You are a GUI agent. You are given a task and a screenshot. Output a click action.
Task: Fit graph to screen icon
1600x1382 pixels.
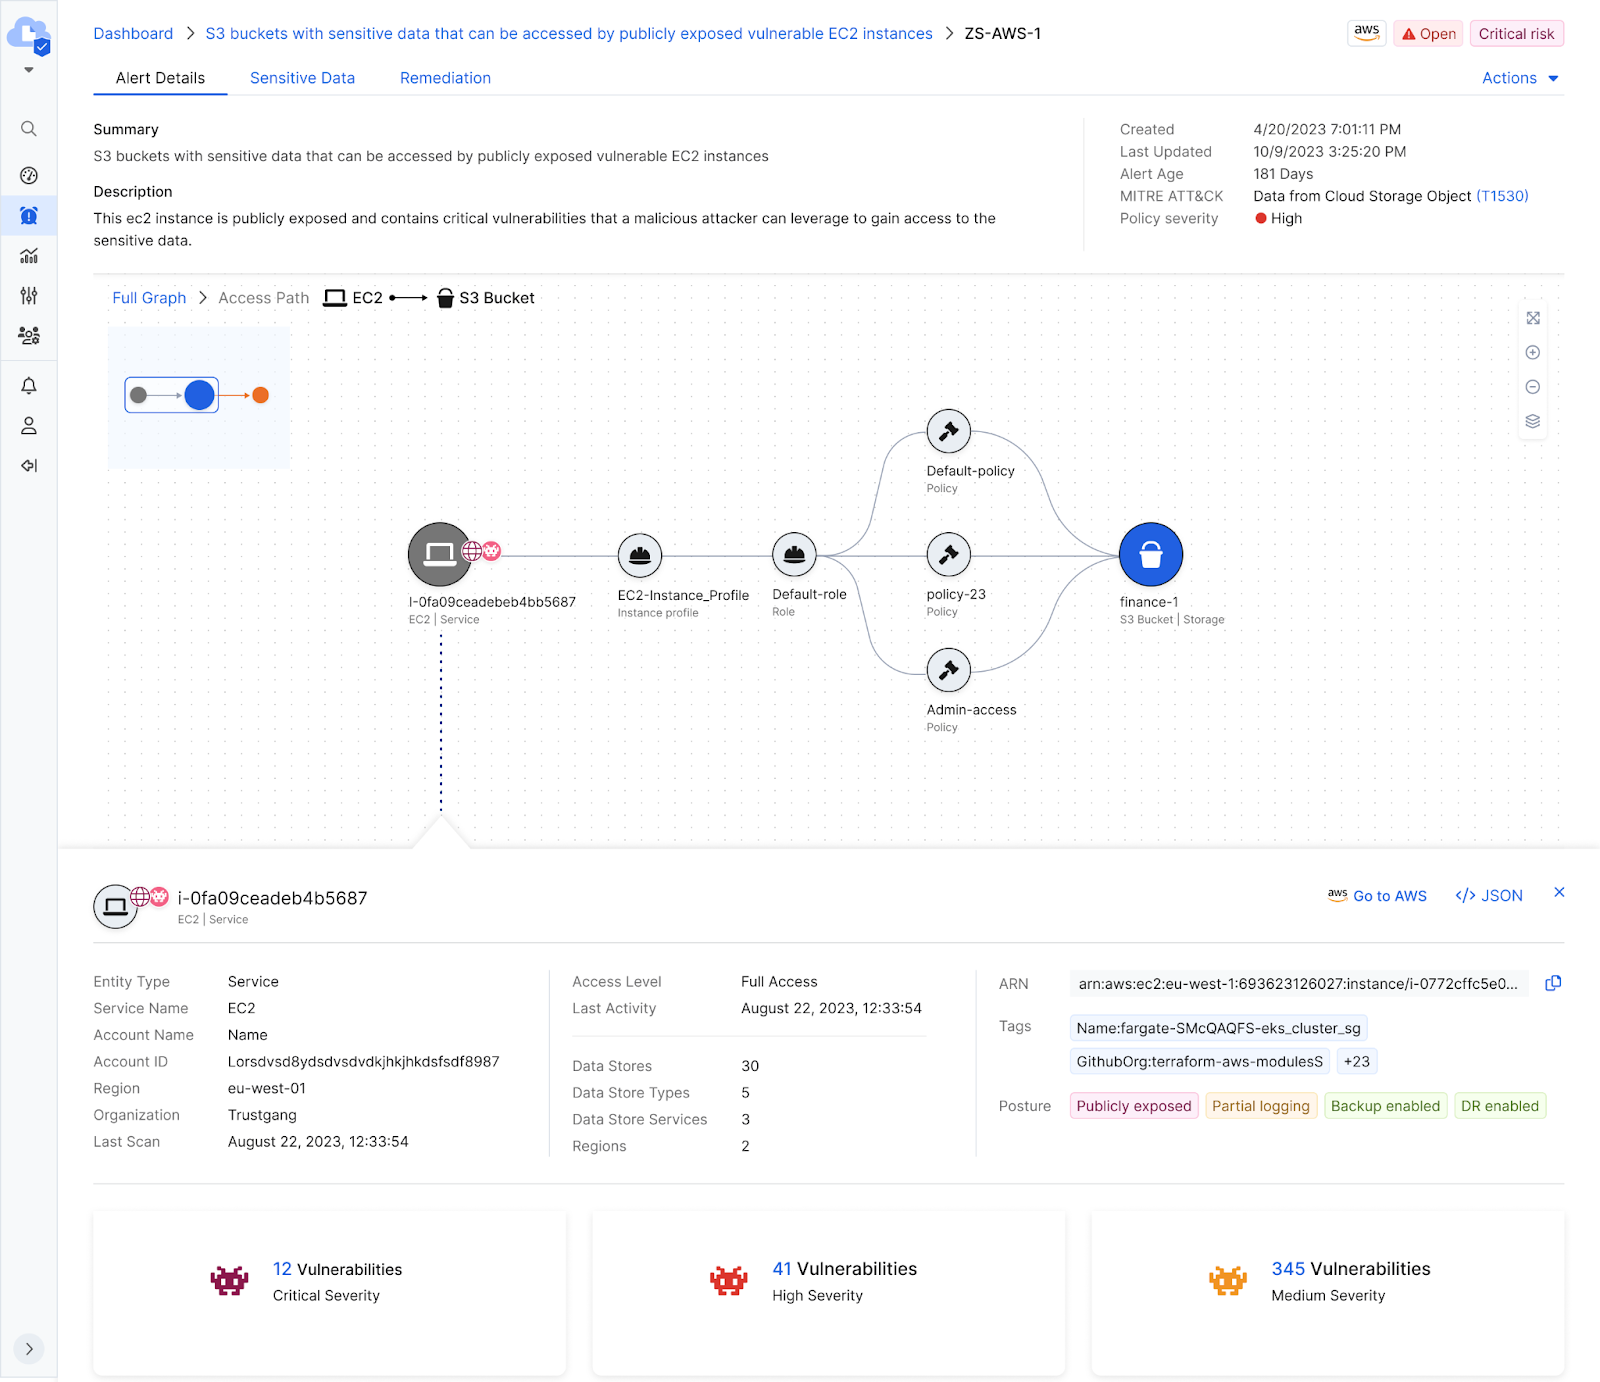pos(1532,318)
